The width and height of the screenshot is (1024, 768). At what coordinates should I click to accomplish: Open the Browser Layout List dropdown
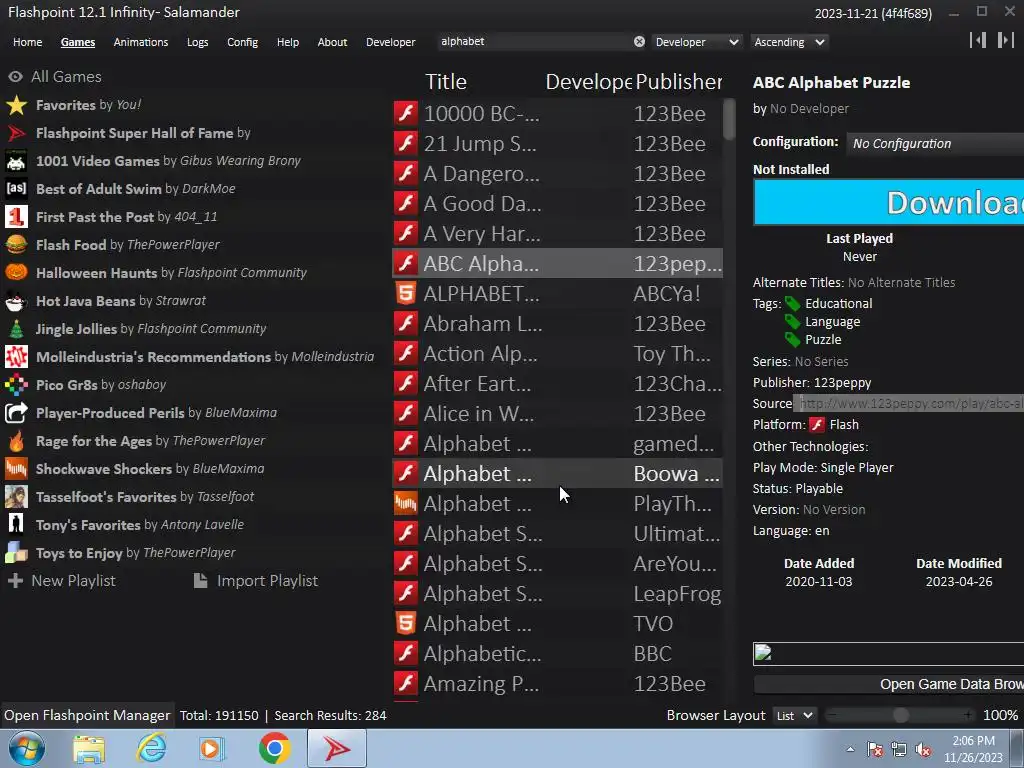tap(795, 716)
